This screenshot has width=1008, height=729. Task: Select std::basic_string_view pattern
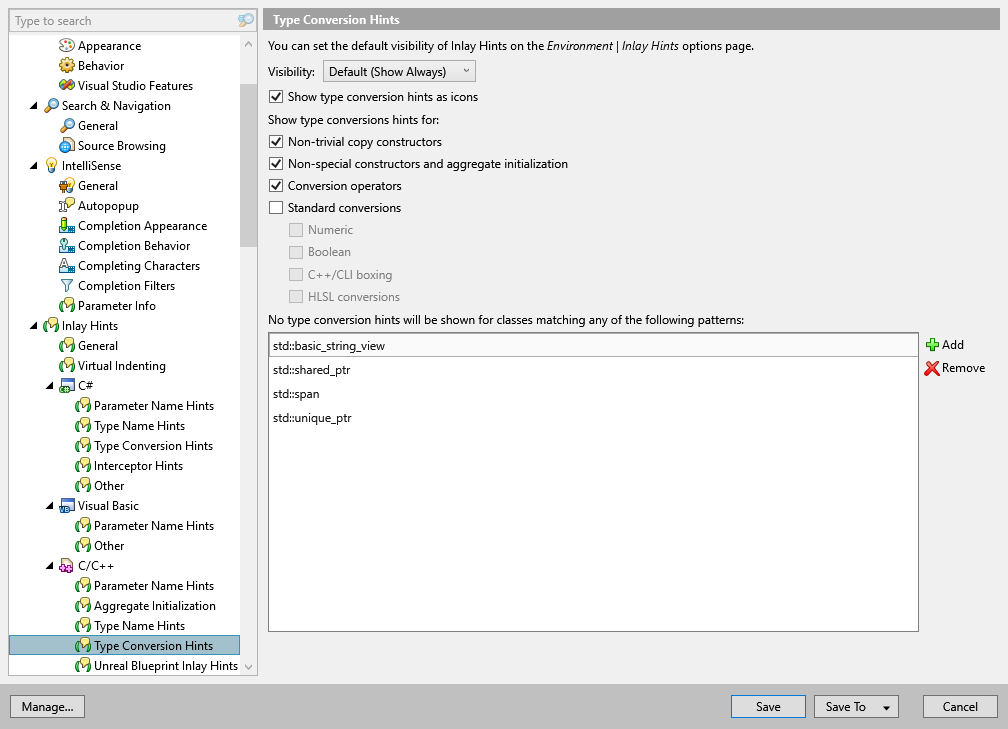[593, 345]
